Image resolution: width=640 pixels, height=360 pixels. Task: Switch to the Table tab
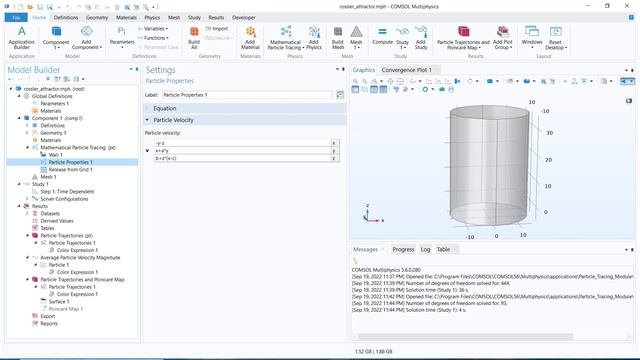tap(443, 249)
